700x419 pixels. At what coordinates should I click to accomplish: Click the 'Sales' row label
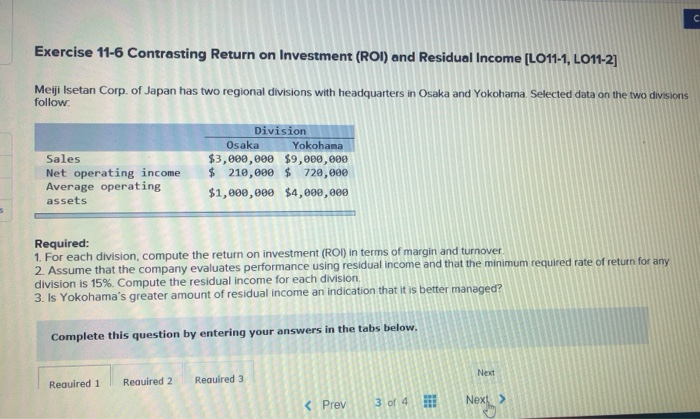coord(63,159)
